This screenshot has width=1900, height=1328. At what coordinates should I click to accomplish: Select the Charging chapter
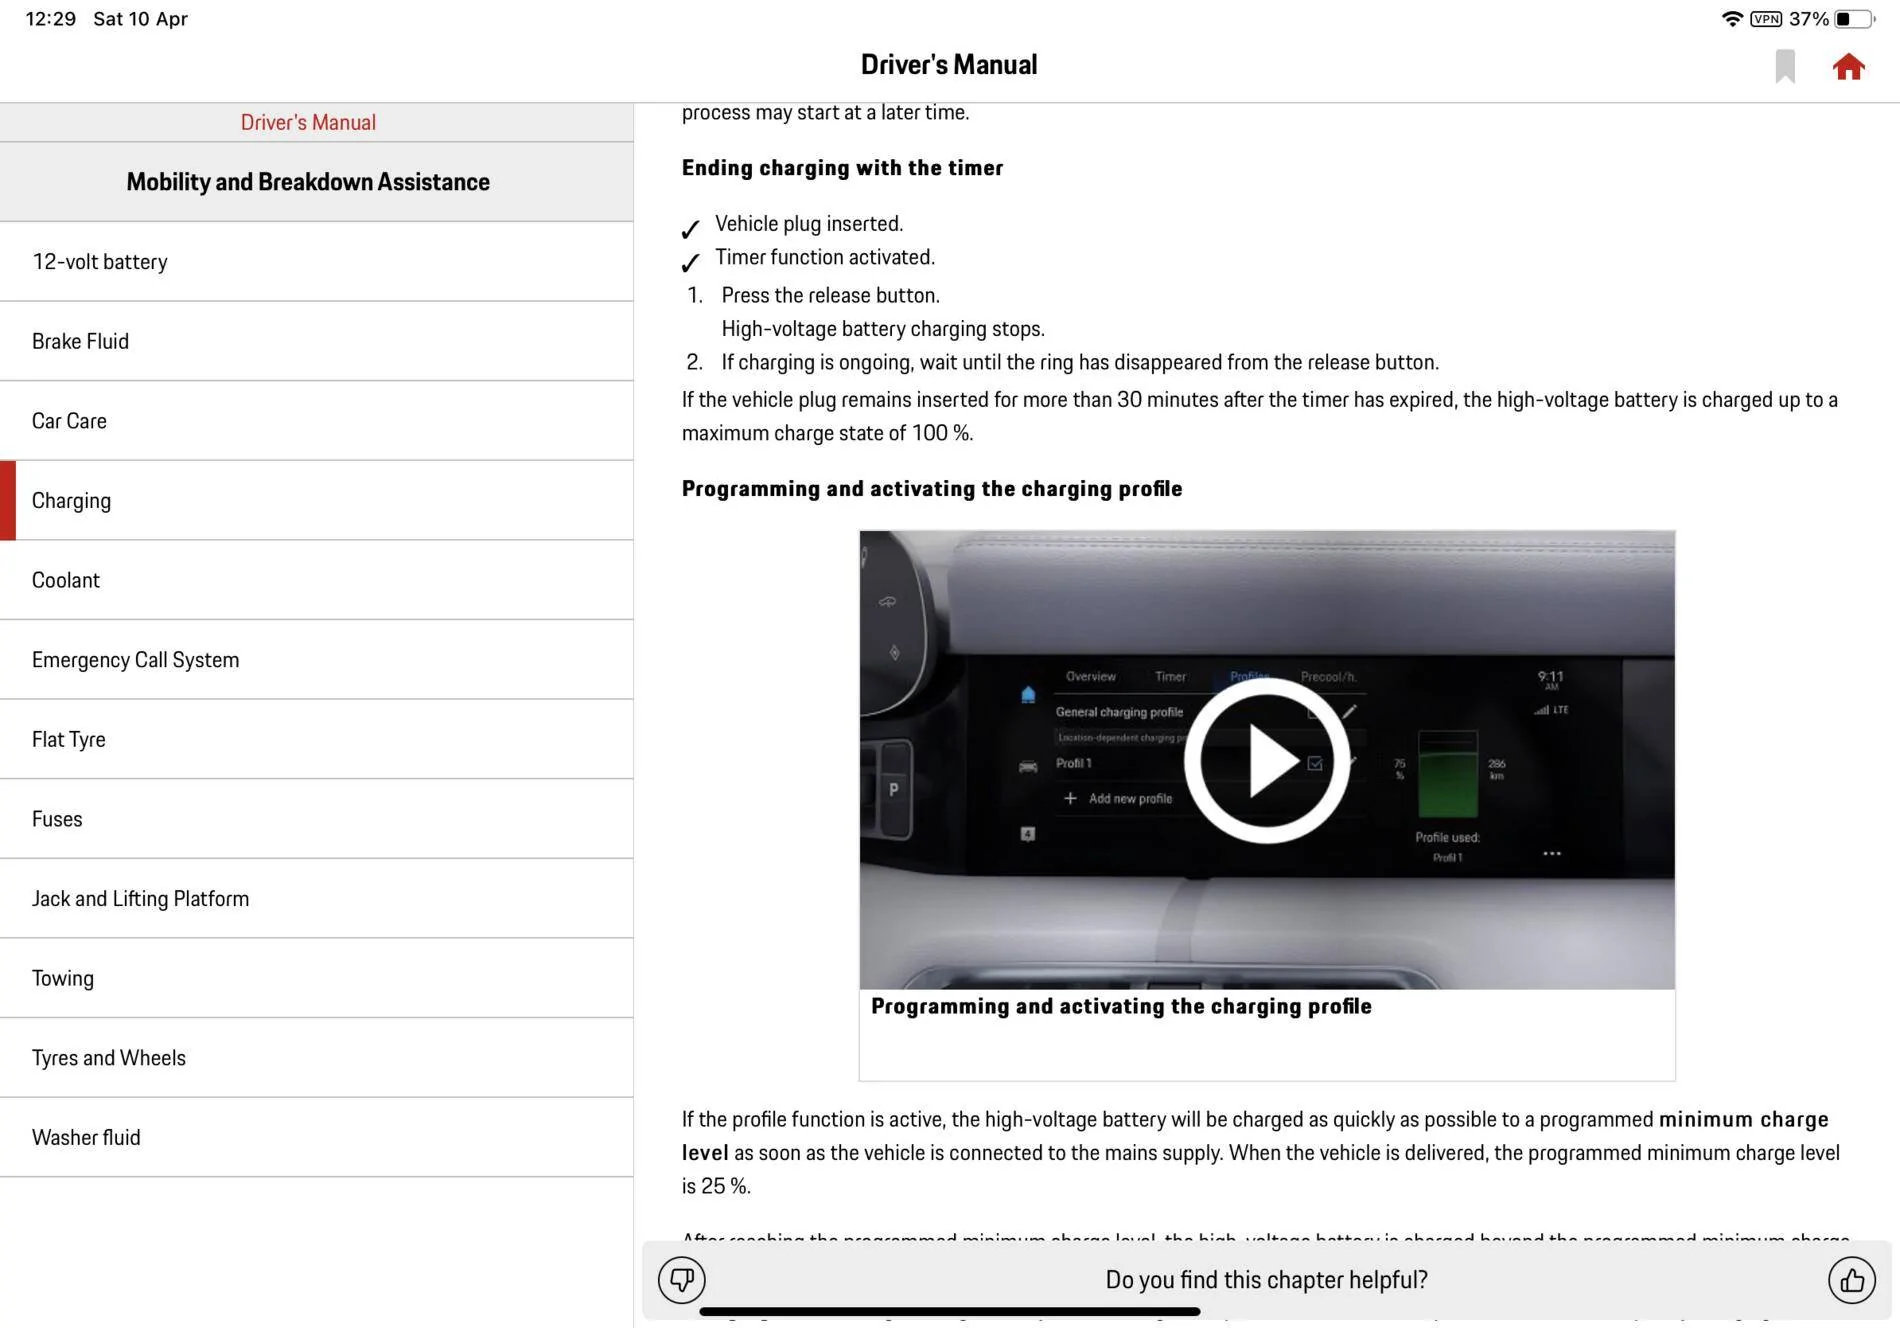point(316,500)
